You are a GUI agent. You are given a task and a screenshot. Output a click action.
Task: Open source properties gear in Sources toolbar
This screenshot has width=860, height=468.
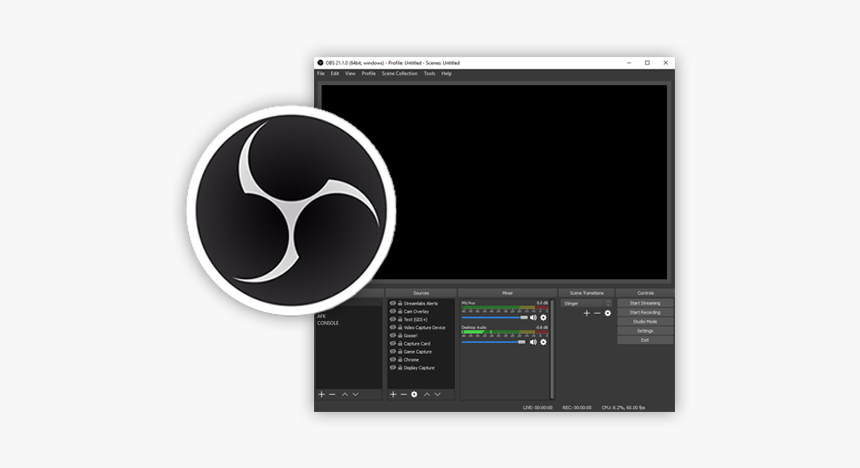414,394
